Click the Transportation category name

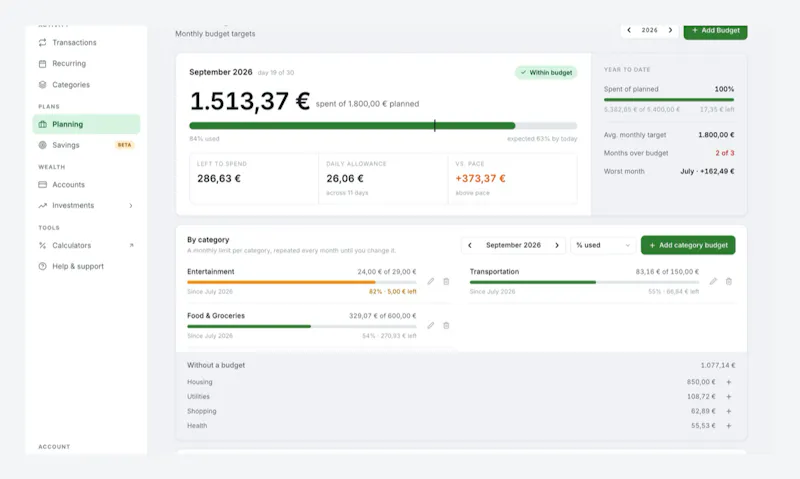tap(494, 272)
